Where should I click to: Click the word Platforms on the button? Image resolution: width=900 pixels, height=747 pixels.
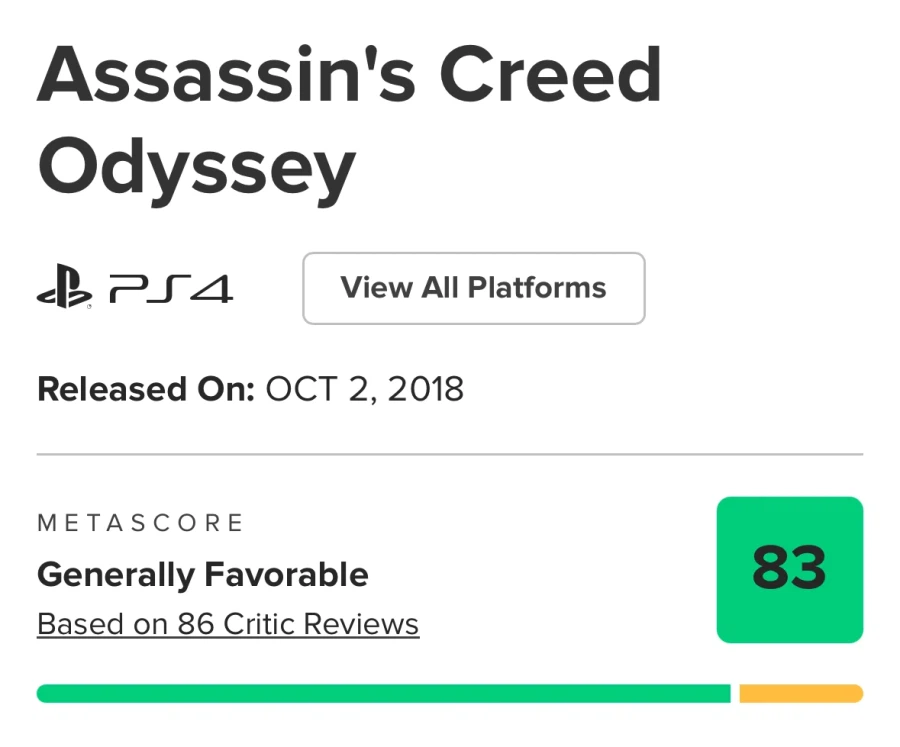pos(537,288)
